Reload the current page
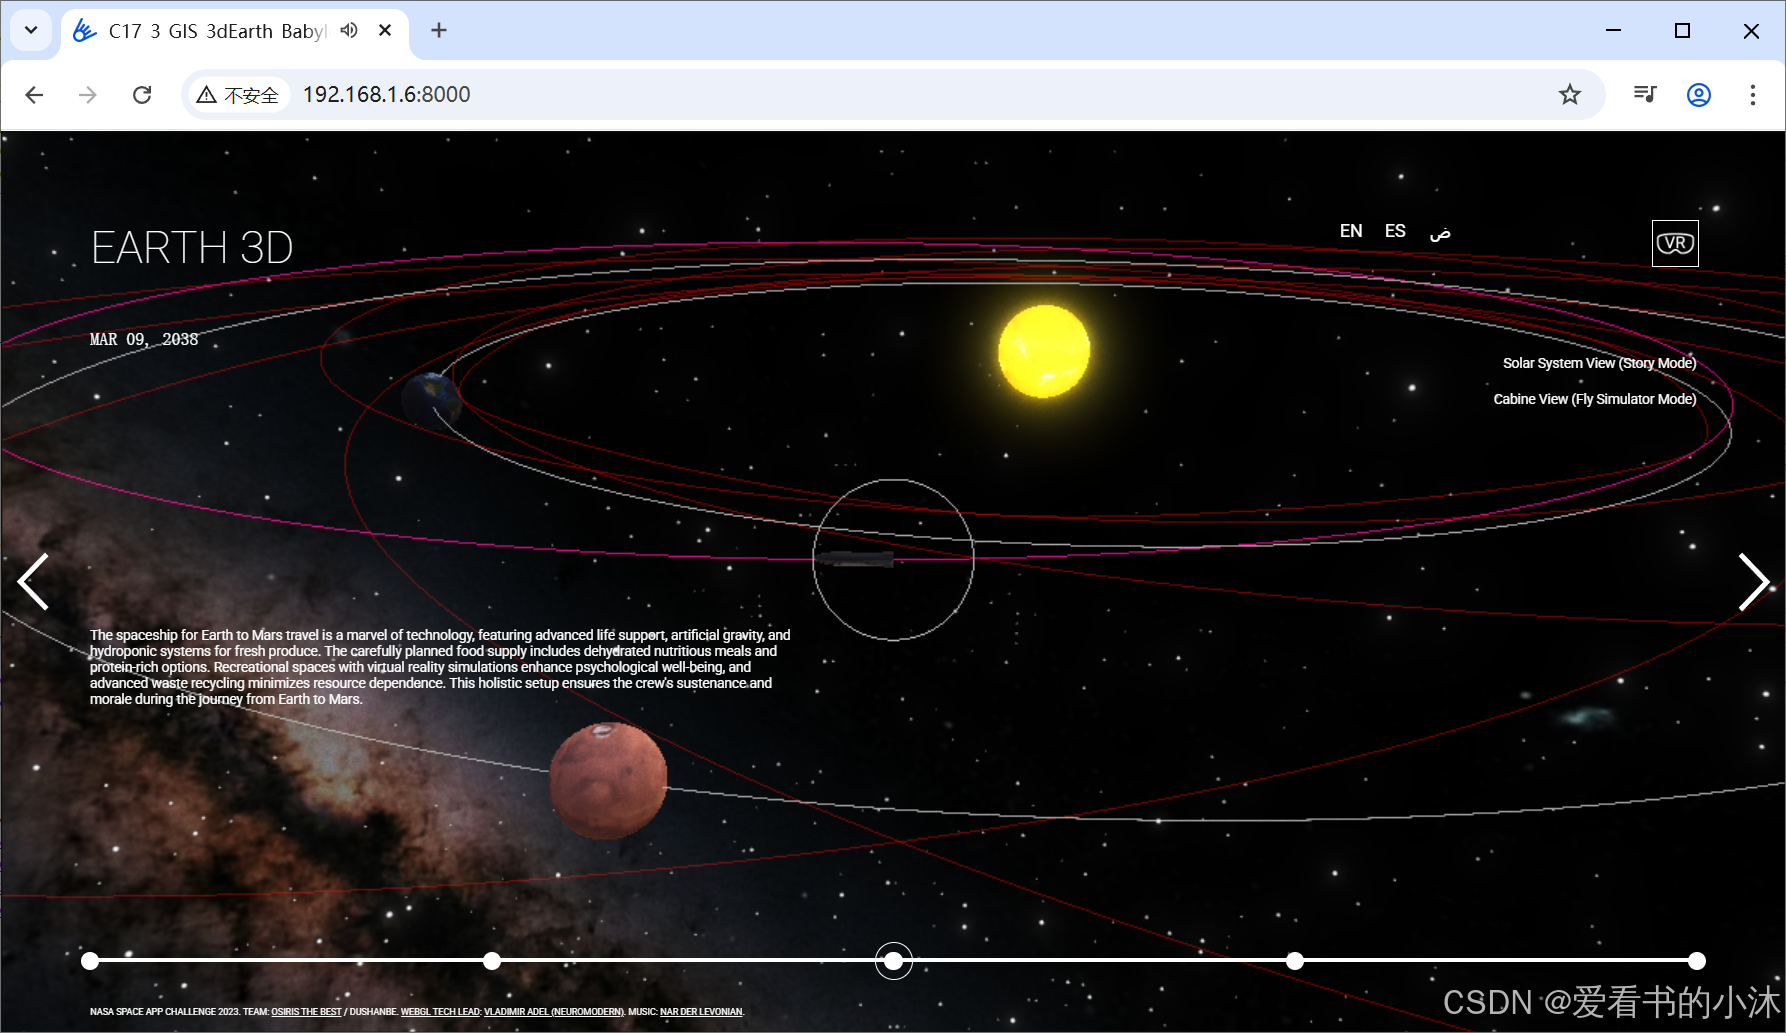Screen dimensions: 1786x1033 [x=142, y=95]
